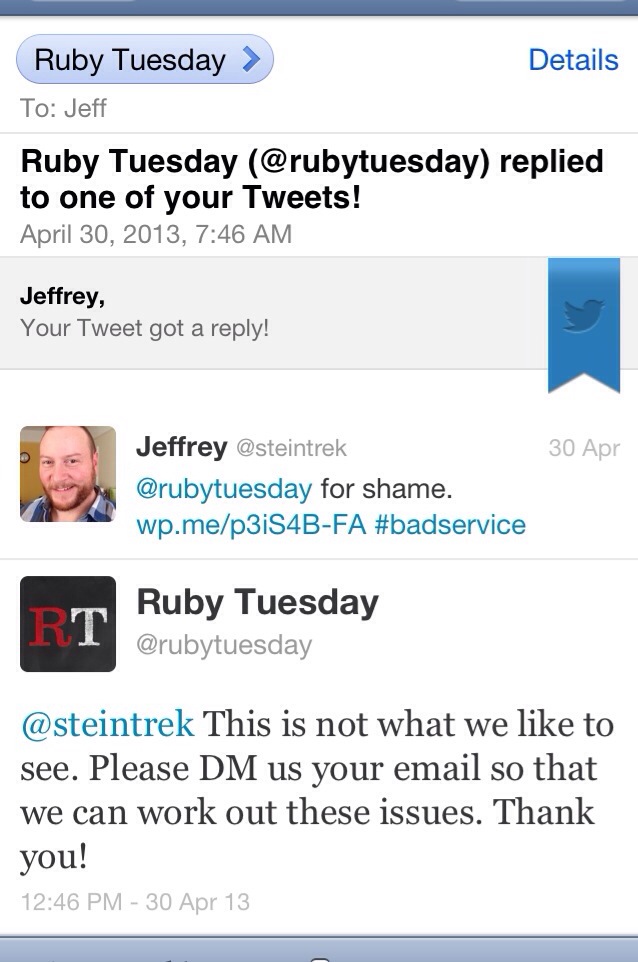
Task: Click the "12:46 PM - 30 Apr 13" timestamp
Action: pos(135,901)
